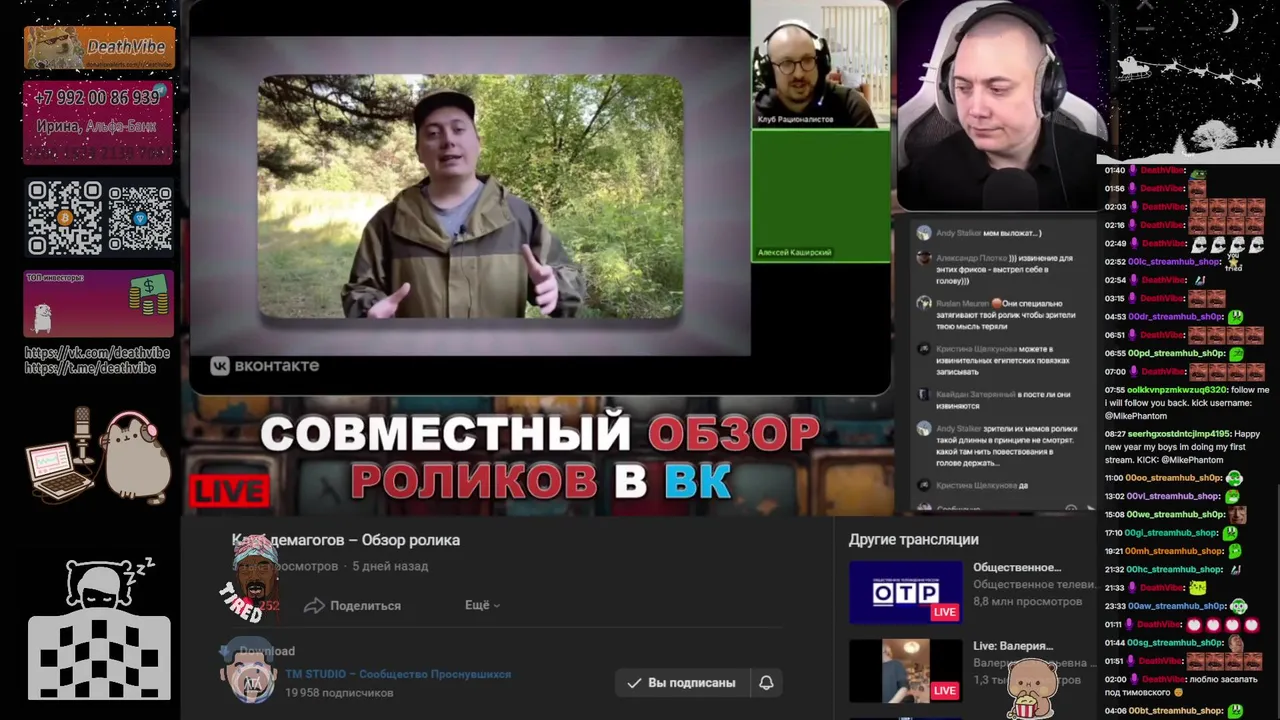Screen dimensions: 1280x720
Task: Click the video title 'Клуб демагогов – Обзор ролика'
Action: pyautogui.click(x=346, y=540)
